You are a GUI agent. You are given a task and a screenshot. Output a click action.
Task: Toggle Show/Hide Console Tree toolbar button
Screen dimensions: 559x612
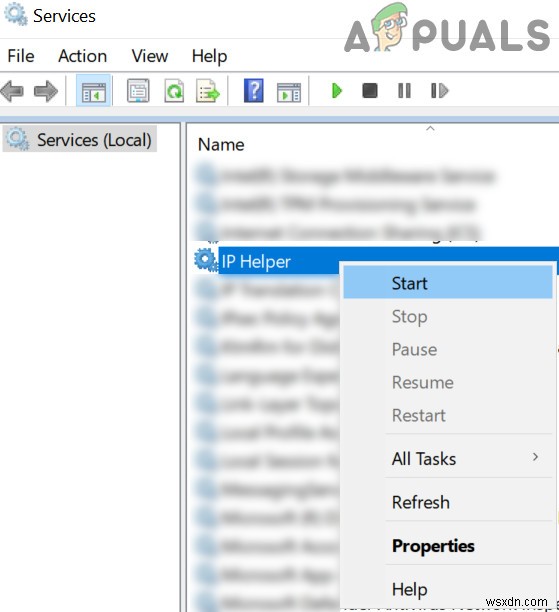click(94, 91)
